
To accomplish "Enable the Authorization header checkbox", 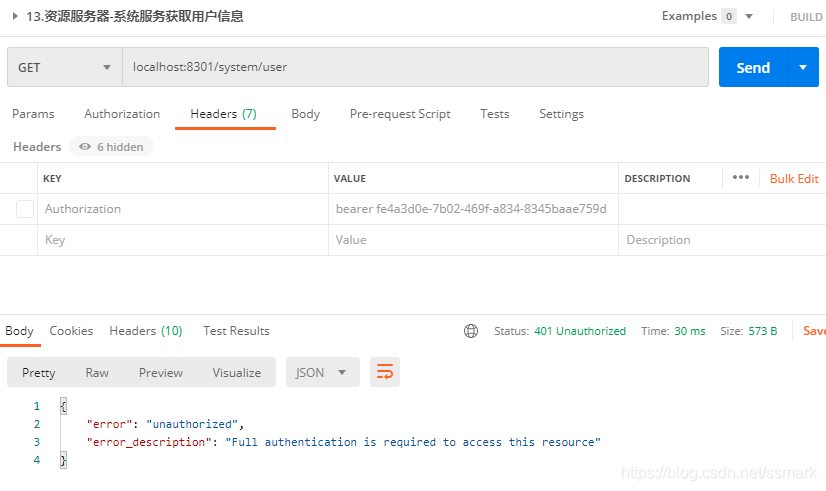I will 25,209.
